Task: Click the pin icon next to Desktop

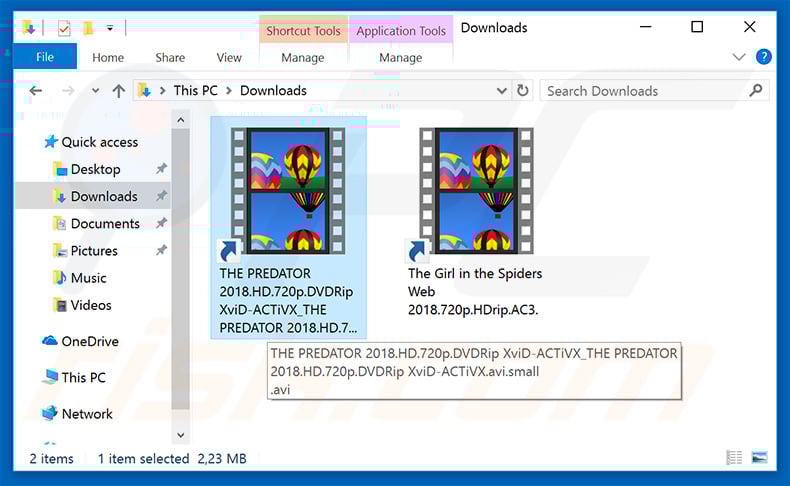Action: [161, 169]
